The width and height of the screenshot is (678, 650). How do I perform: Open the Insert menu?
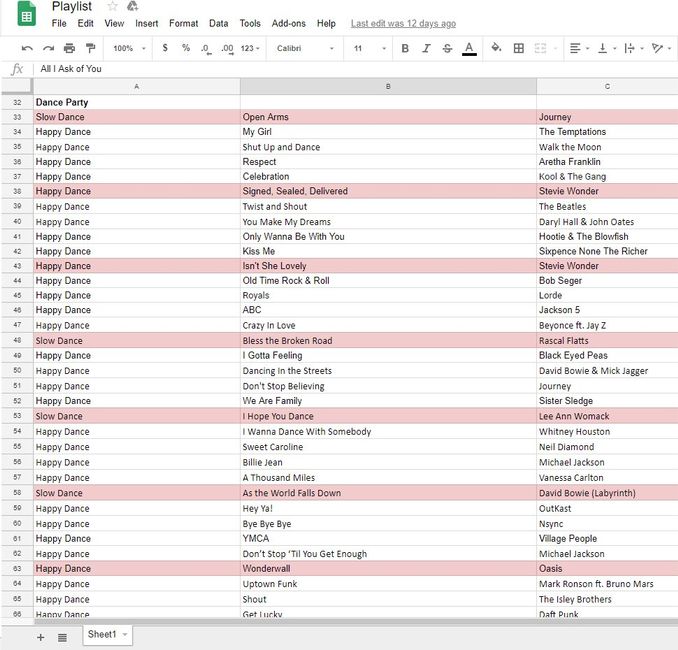coord(146,23)
